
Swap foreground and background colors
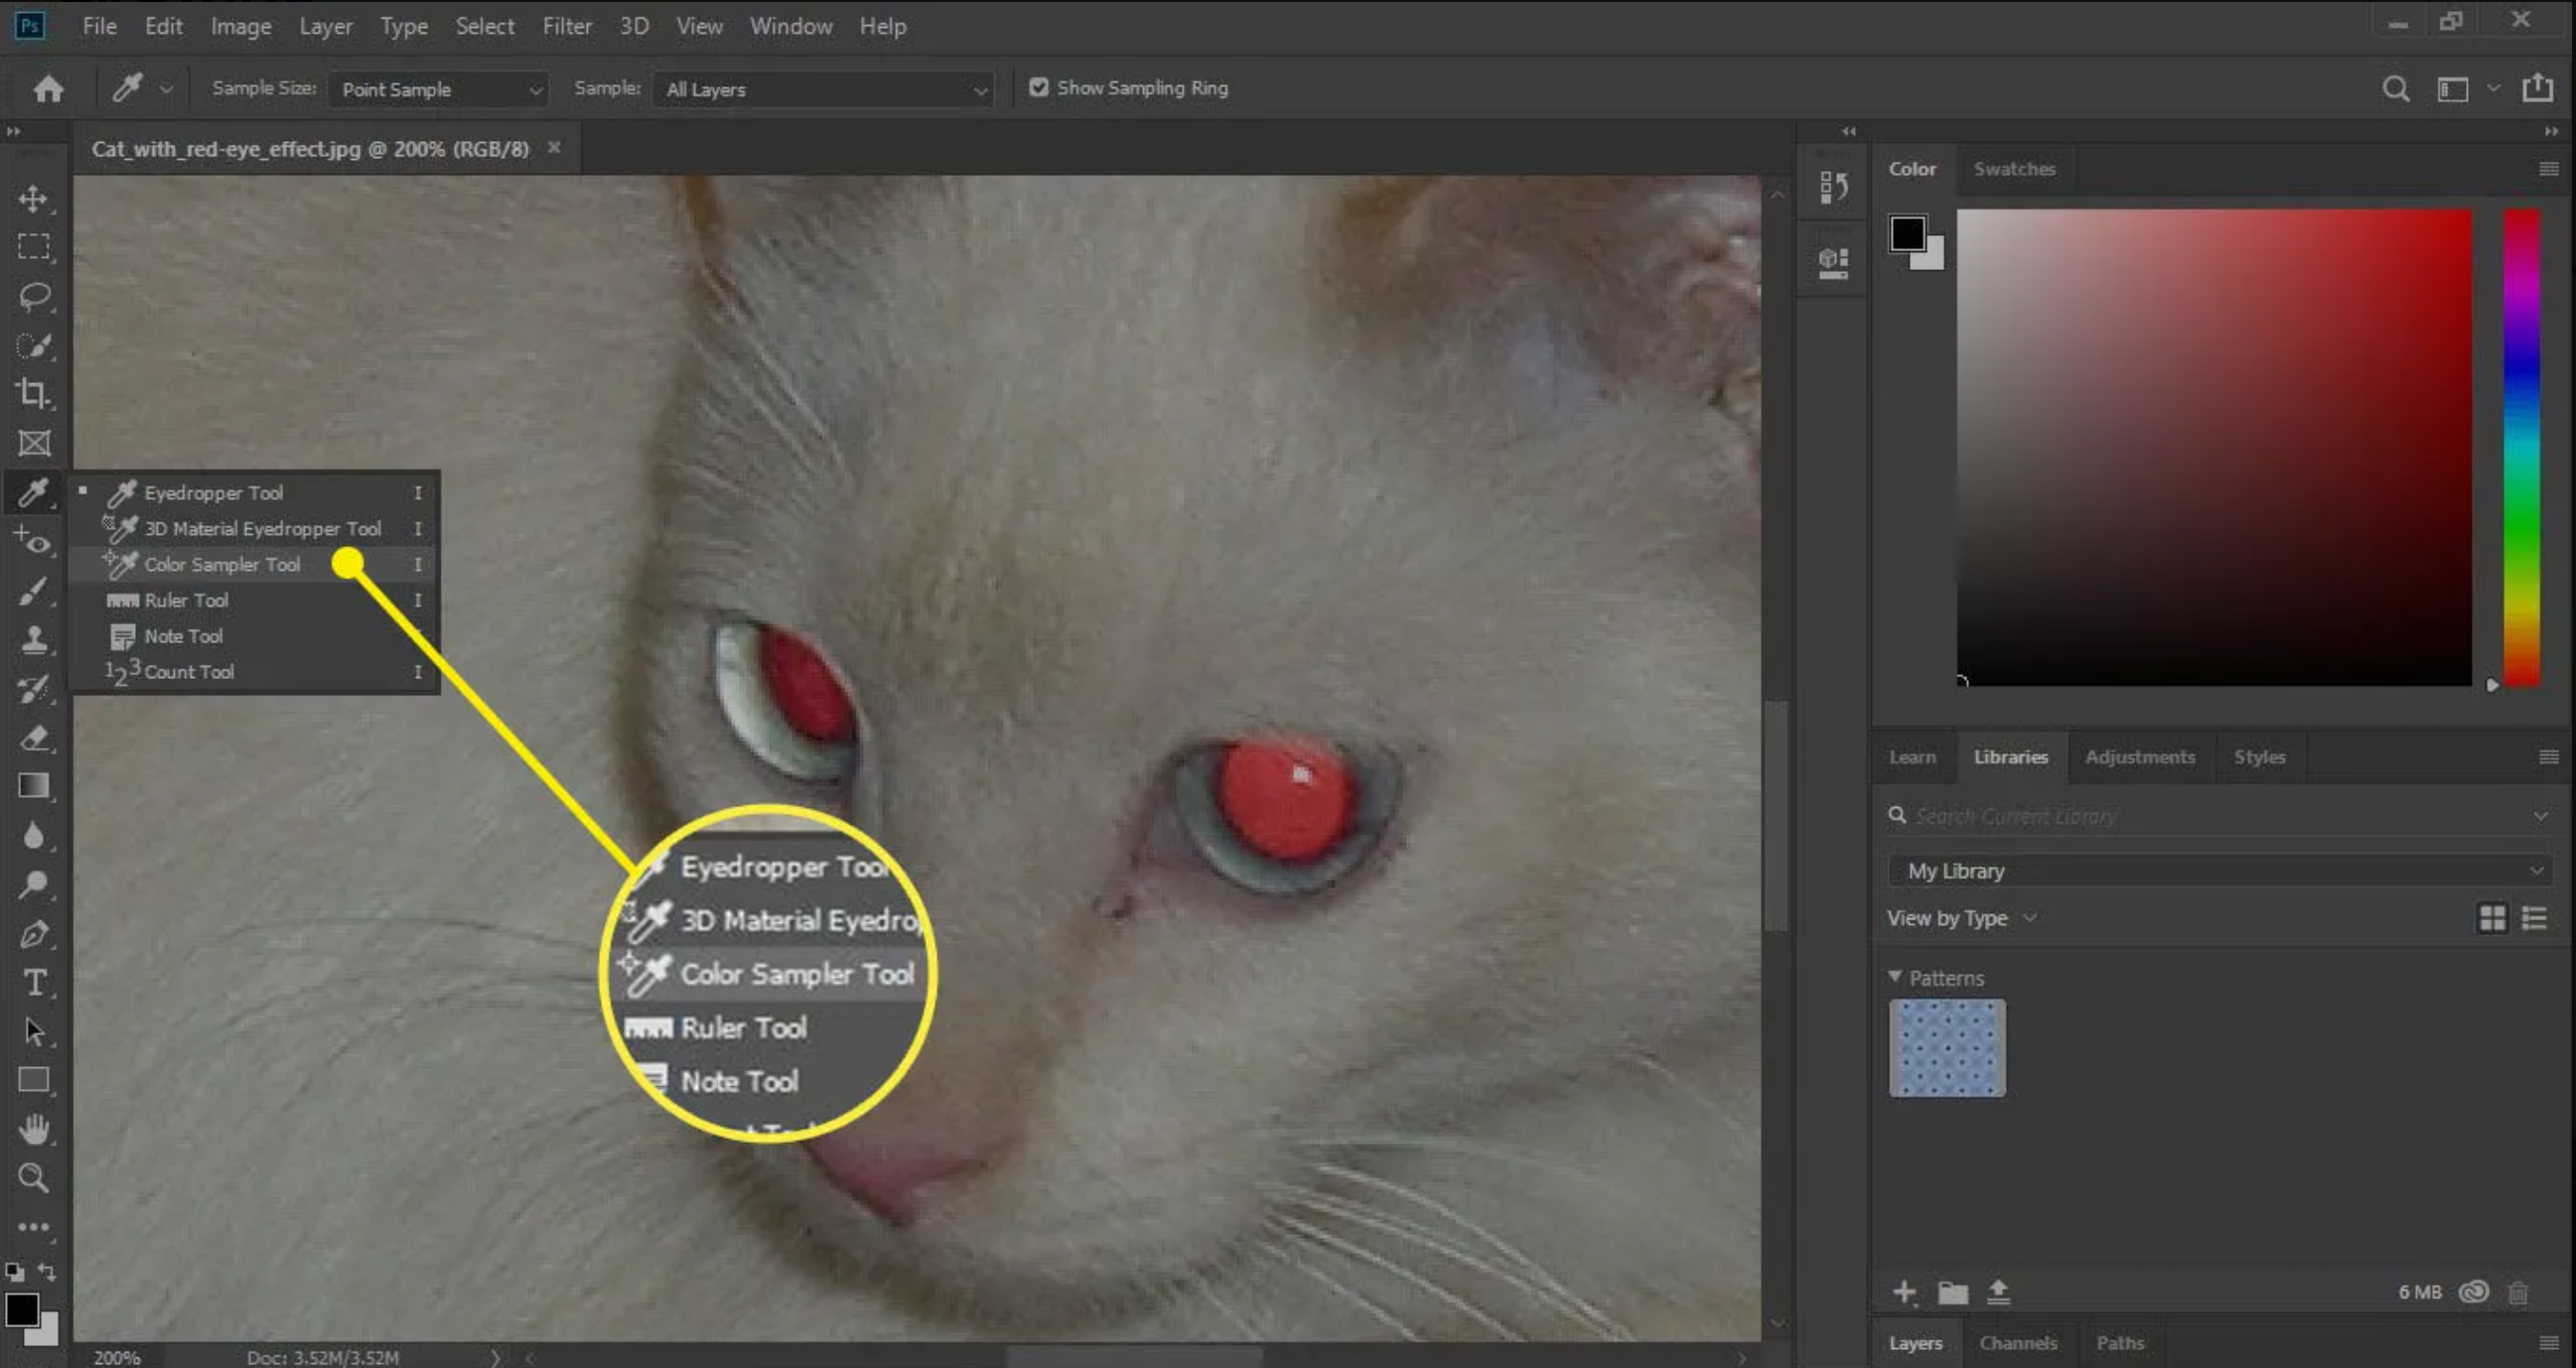47,1271
